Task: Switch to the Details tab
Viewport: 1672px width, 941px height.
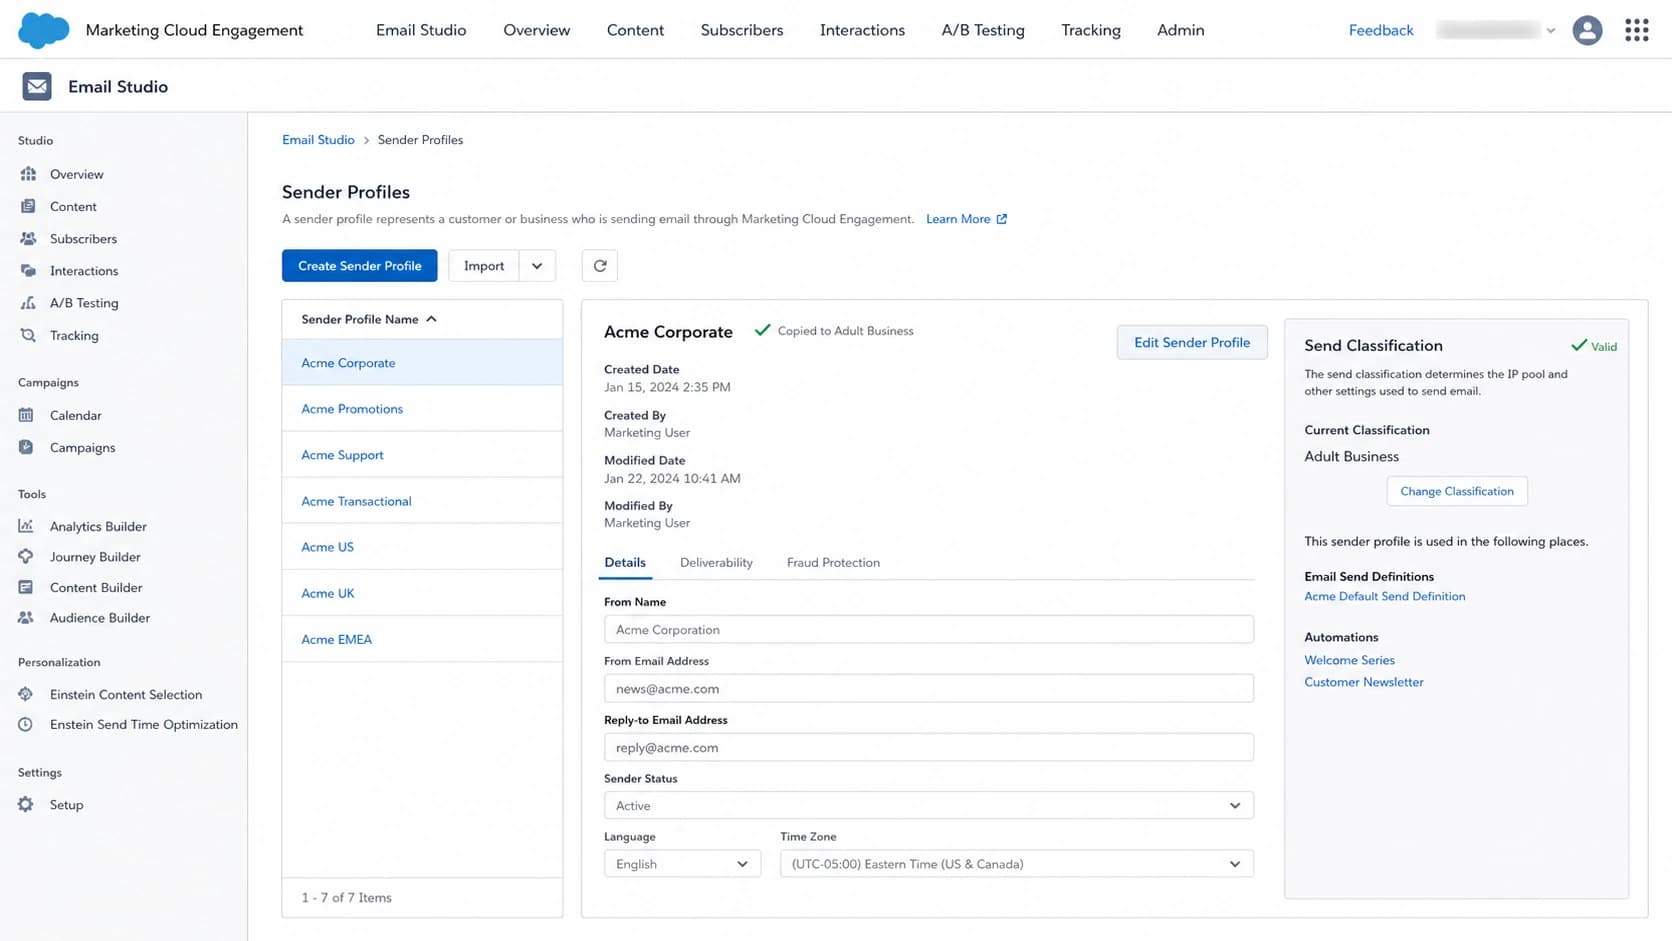Action: [625, 563]
